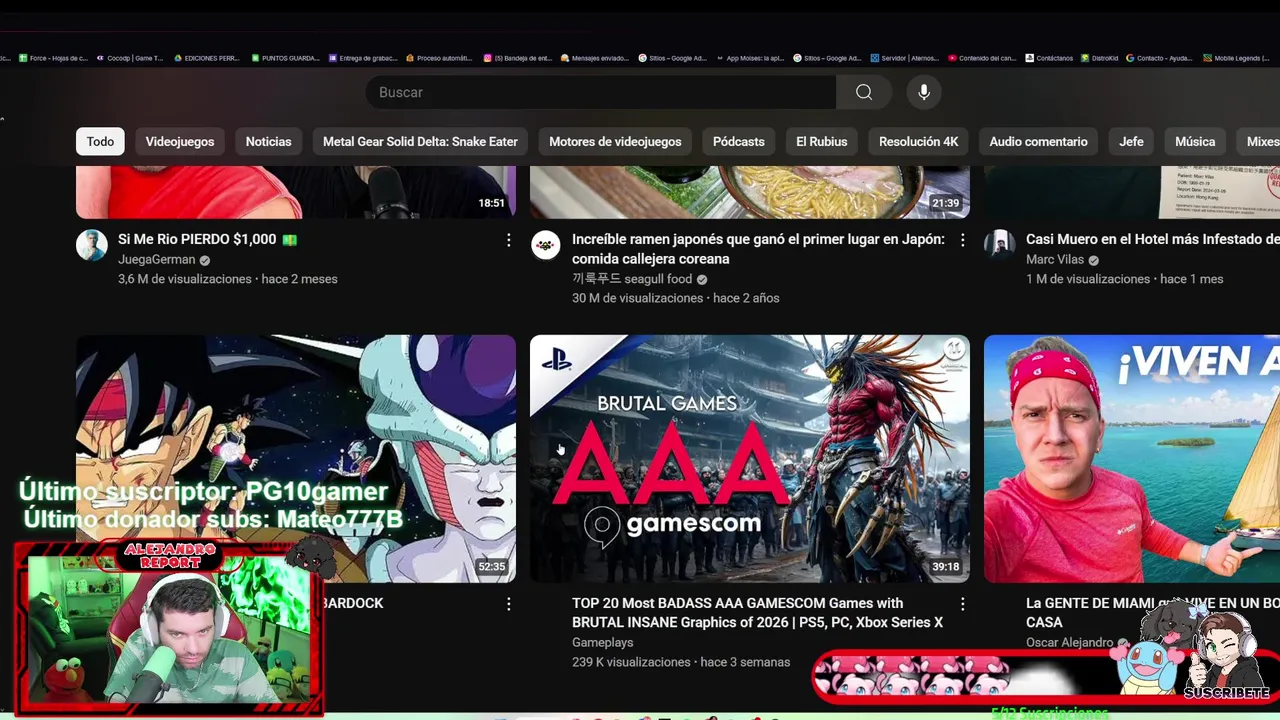Open App Moises bookmark
This screenshot has height=720, width=1280.
tap(750, 58)
